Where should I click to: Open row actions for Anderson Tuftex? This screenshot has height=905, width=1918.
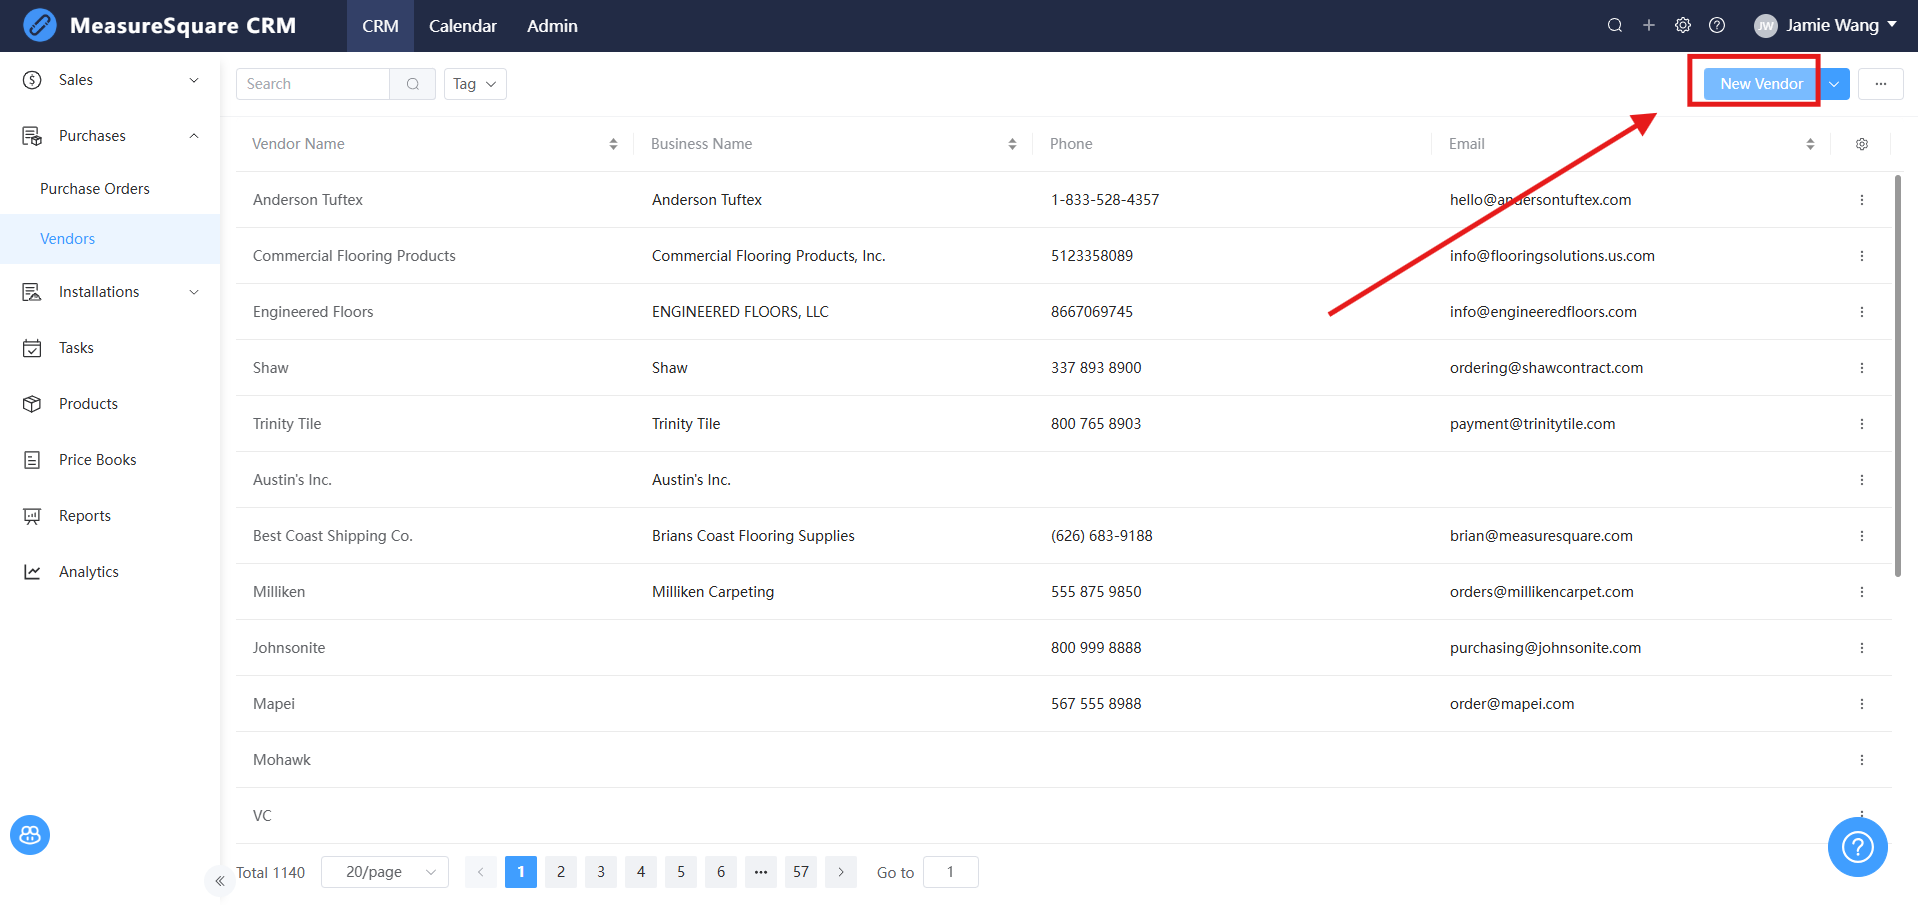[x=1862, y=200]
